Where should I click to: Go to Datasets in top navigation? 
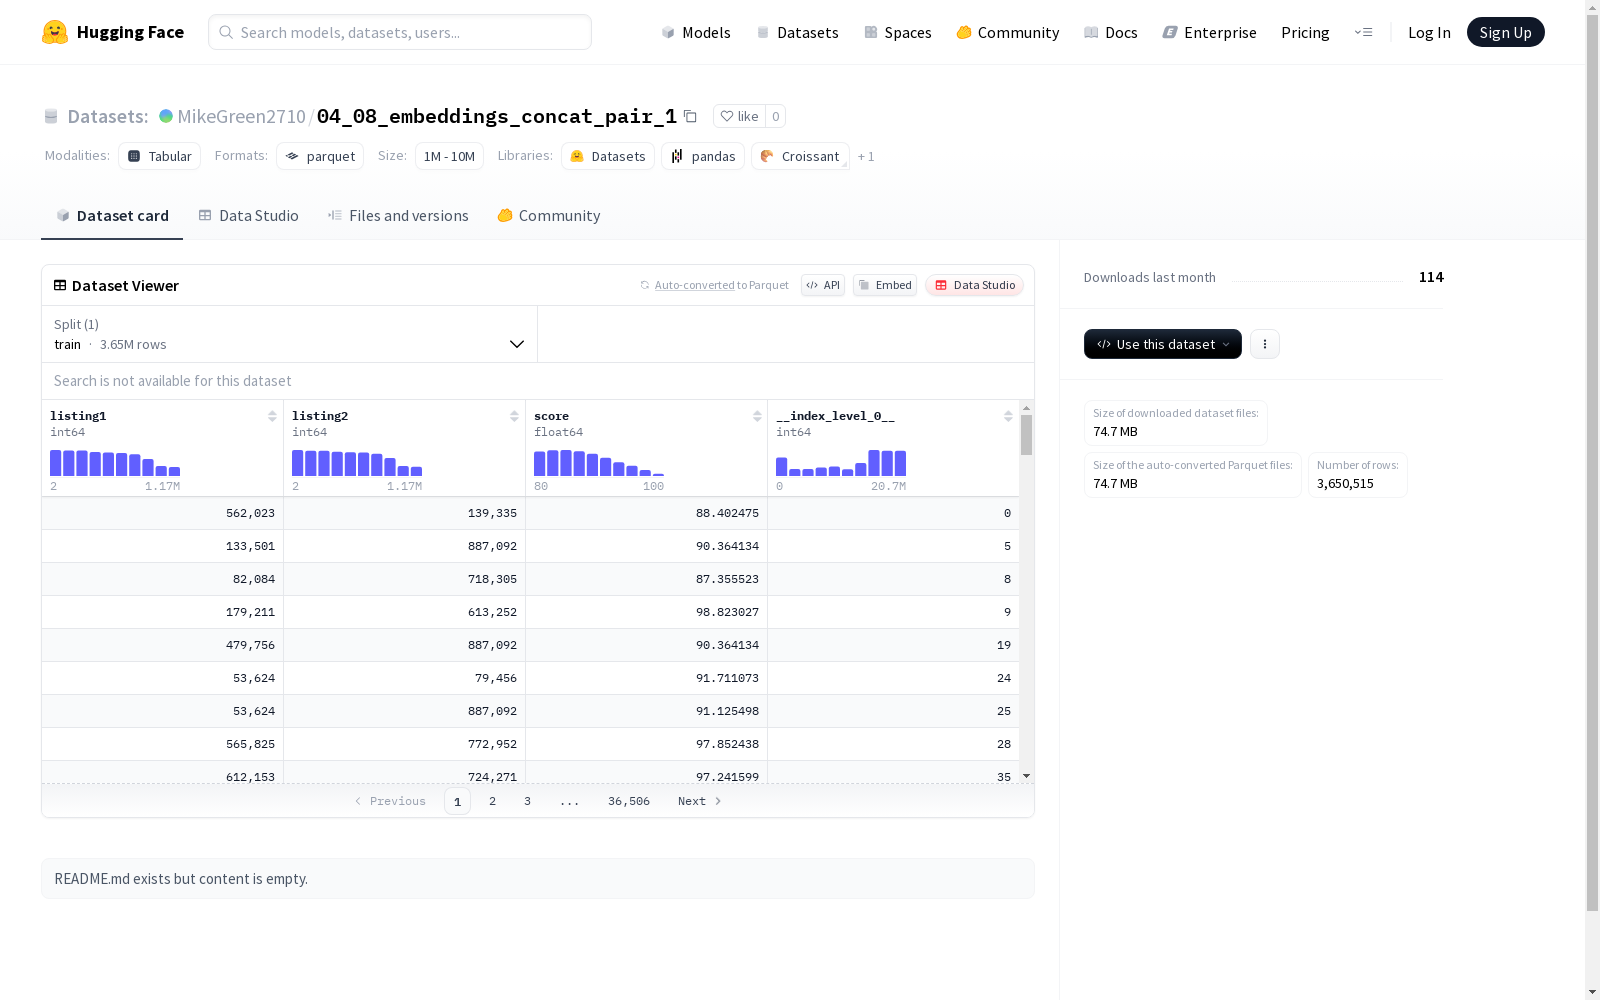[x=797, y=32]
